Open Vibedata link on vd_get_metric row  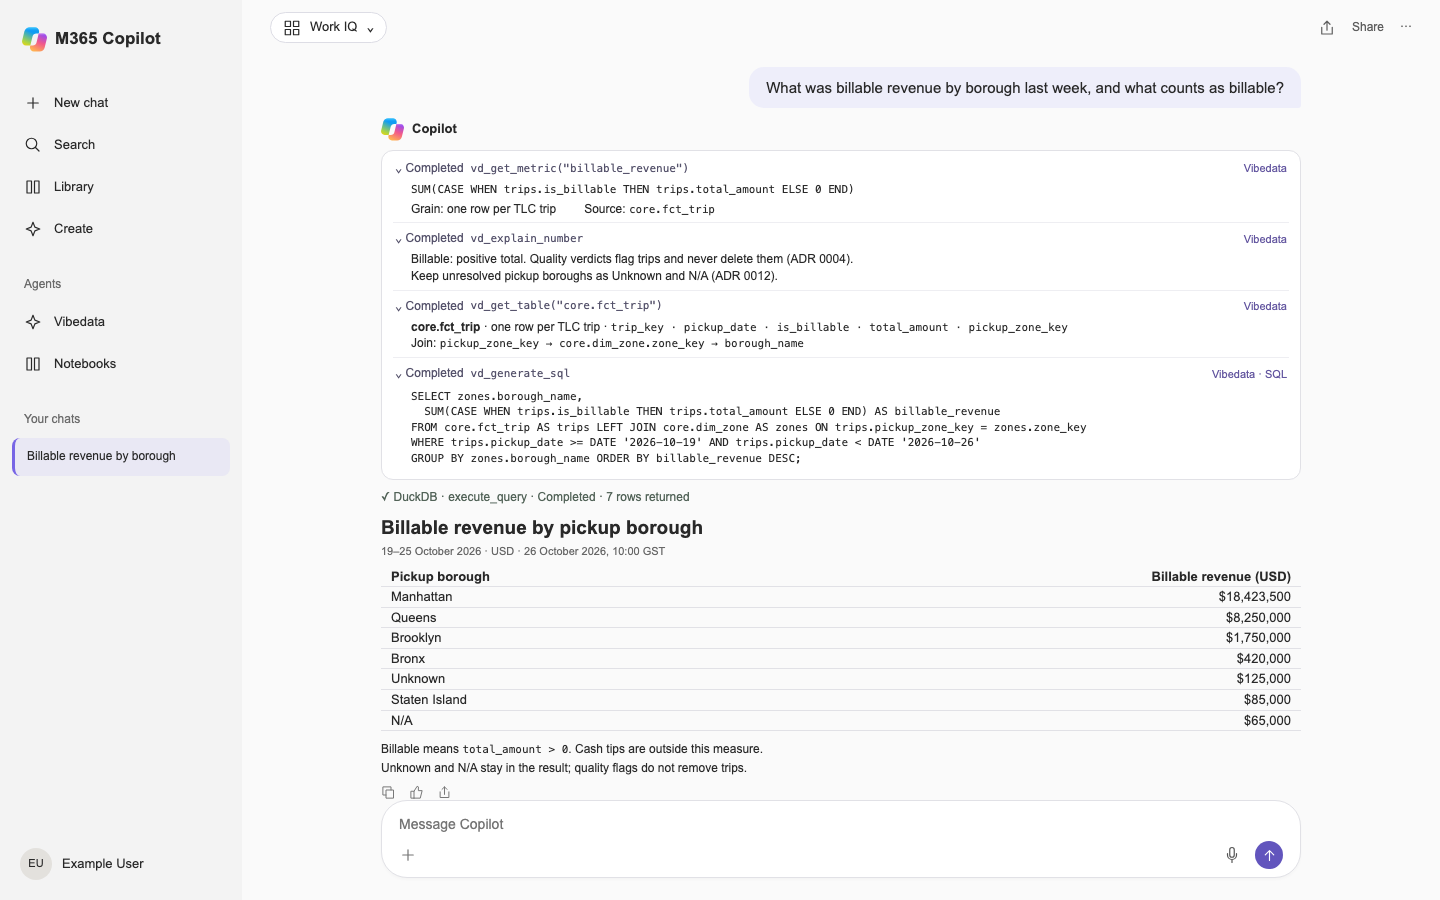1265,169
